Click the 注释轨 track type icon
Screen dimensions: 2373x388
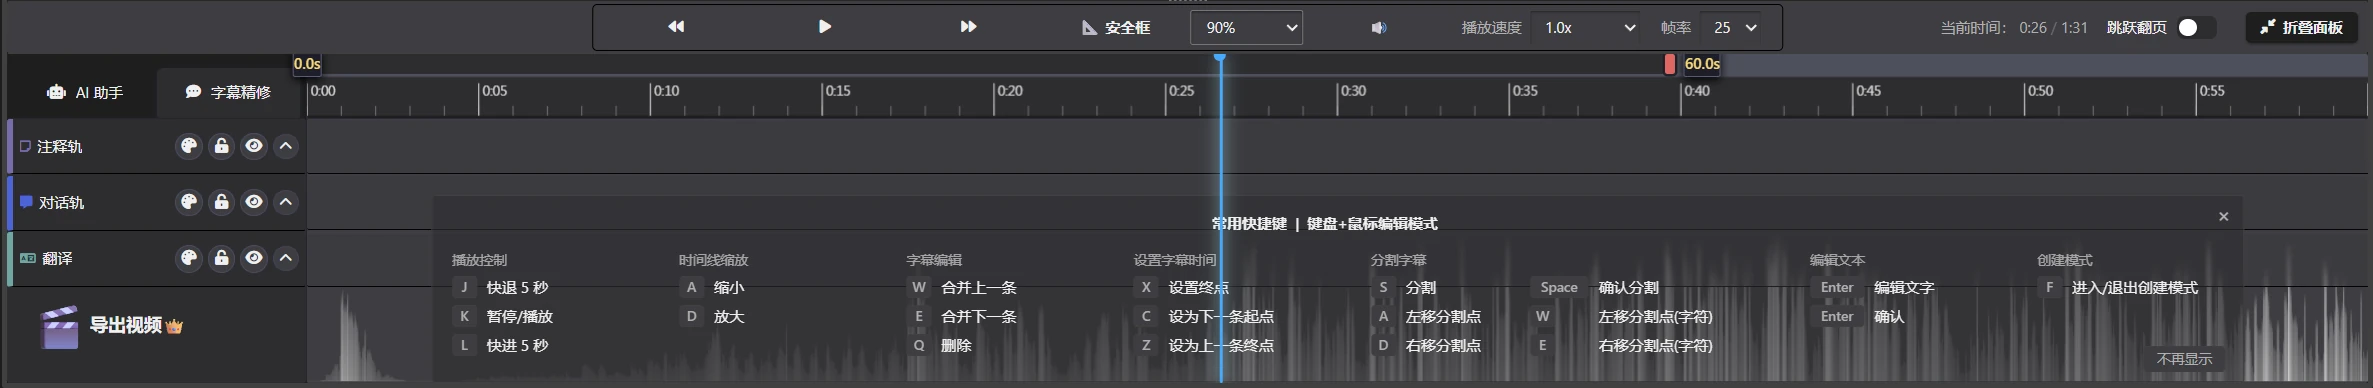(26, 146)
